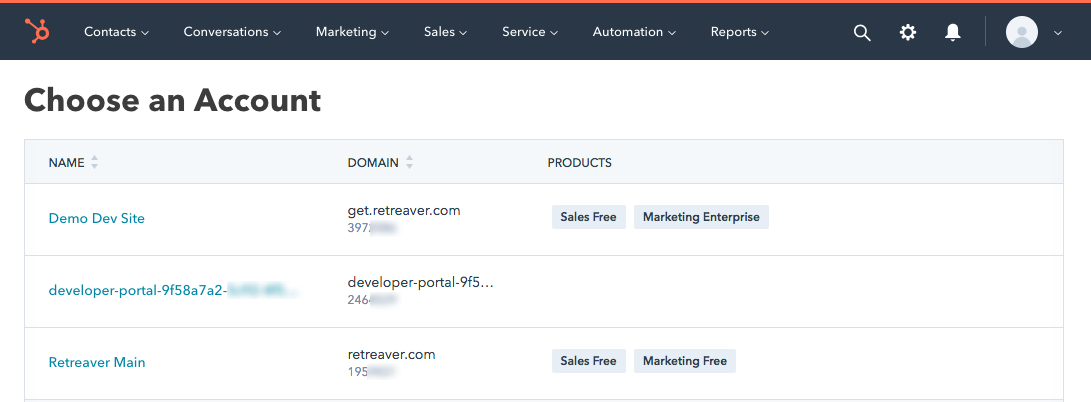
Task: Open the Contacts dropdown menu
Action: [x=116, y=32]
